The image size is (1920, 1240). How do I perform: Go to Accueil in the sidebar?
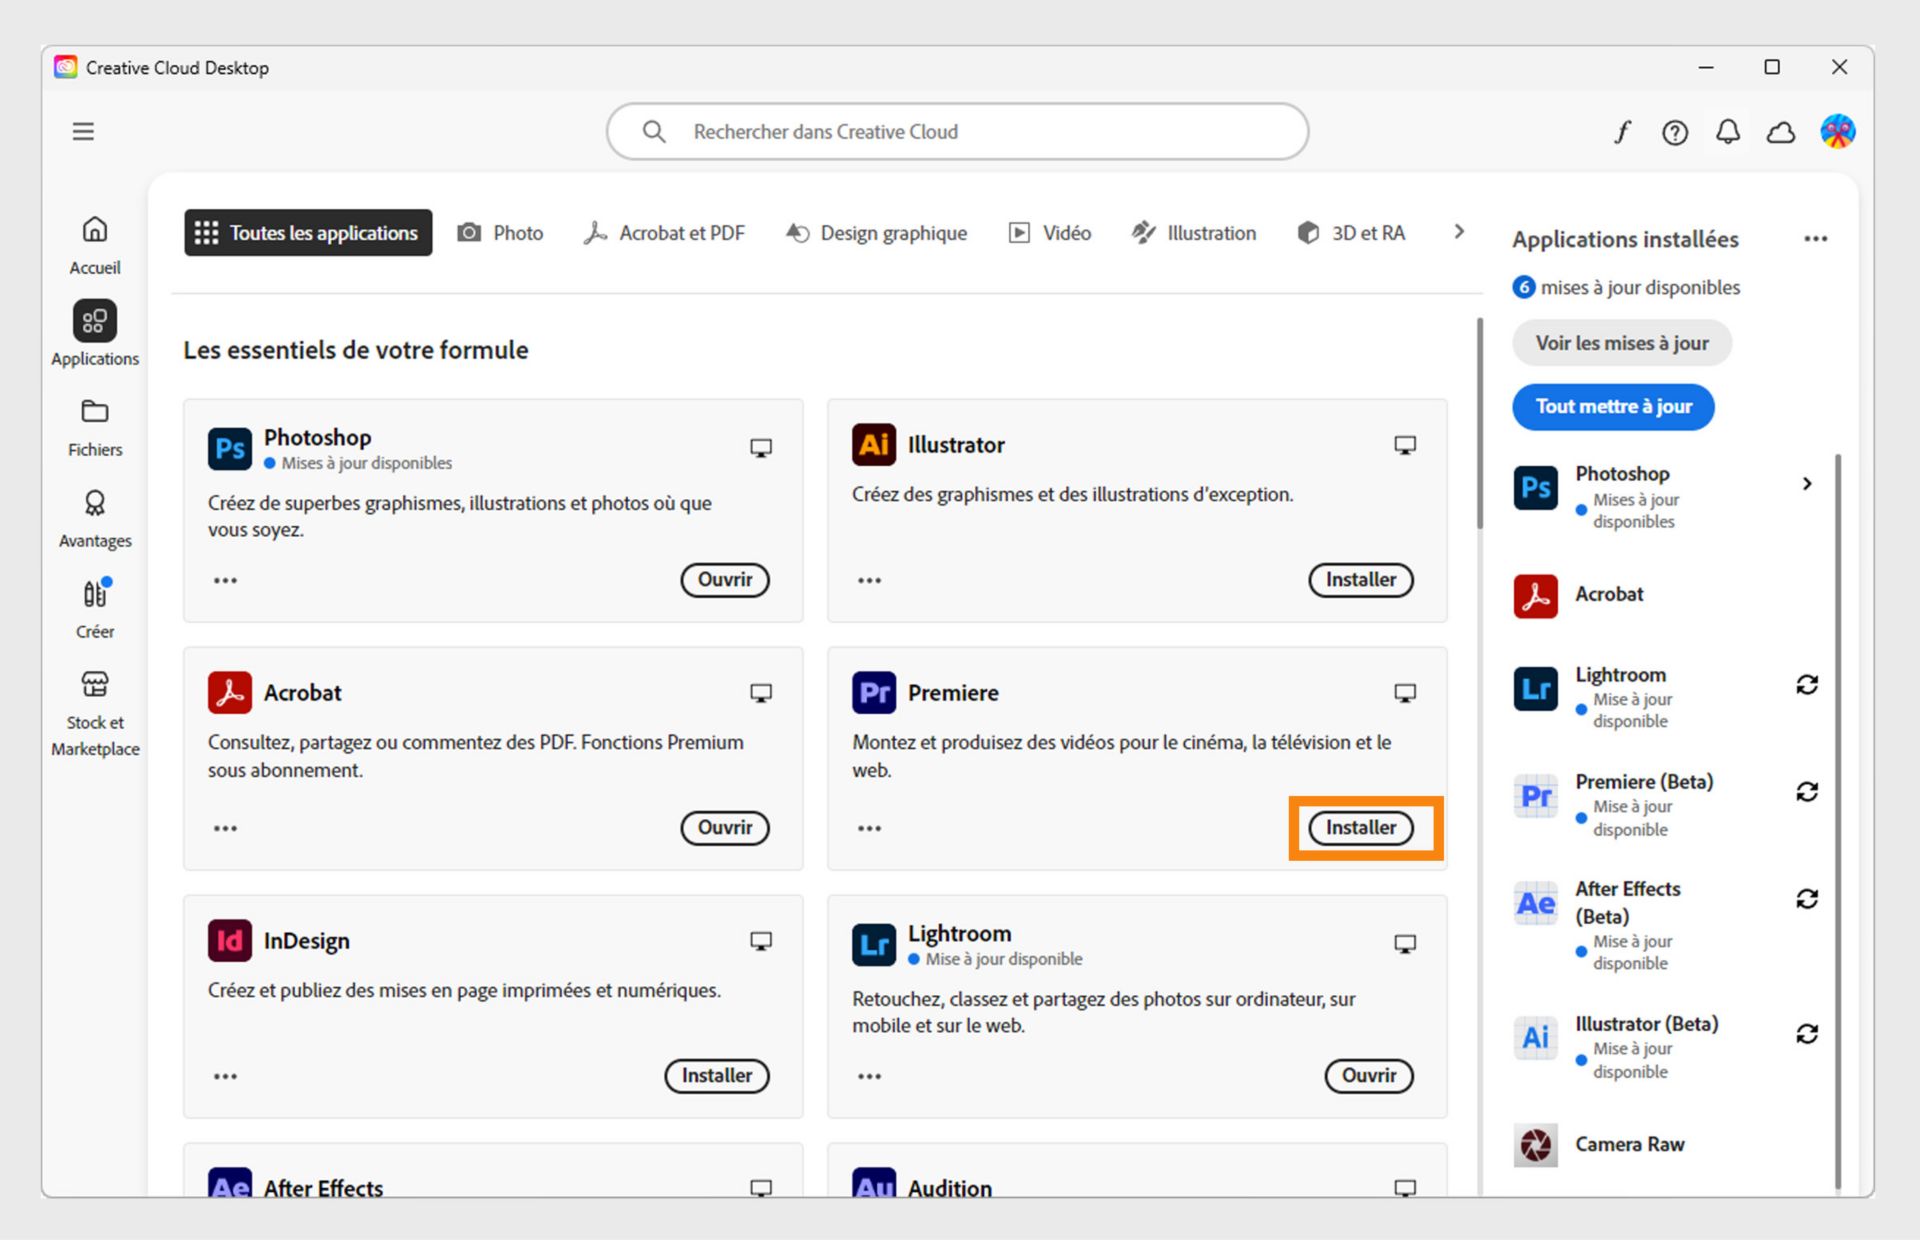(95, 245)
